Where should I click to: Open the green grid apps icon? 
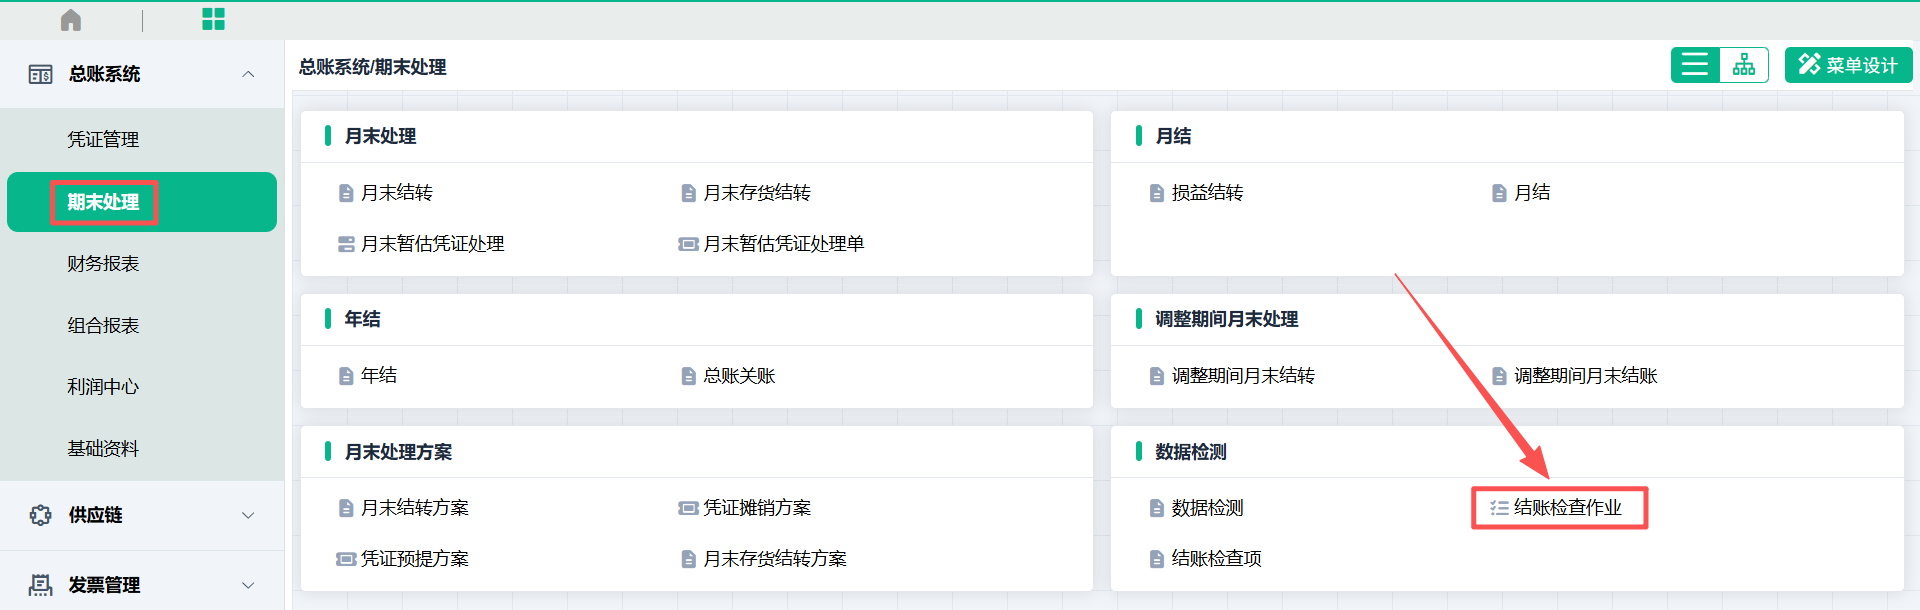click(x=213, y=19)
